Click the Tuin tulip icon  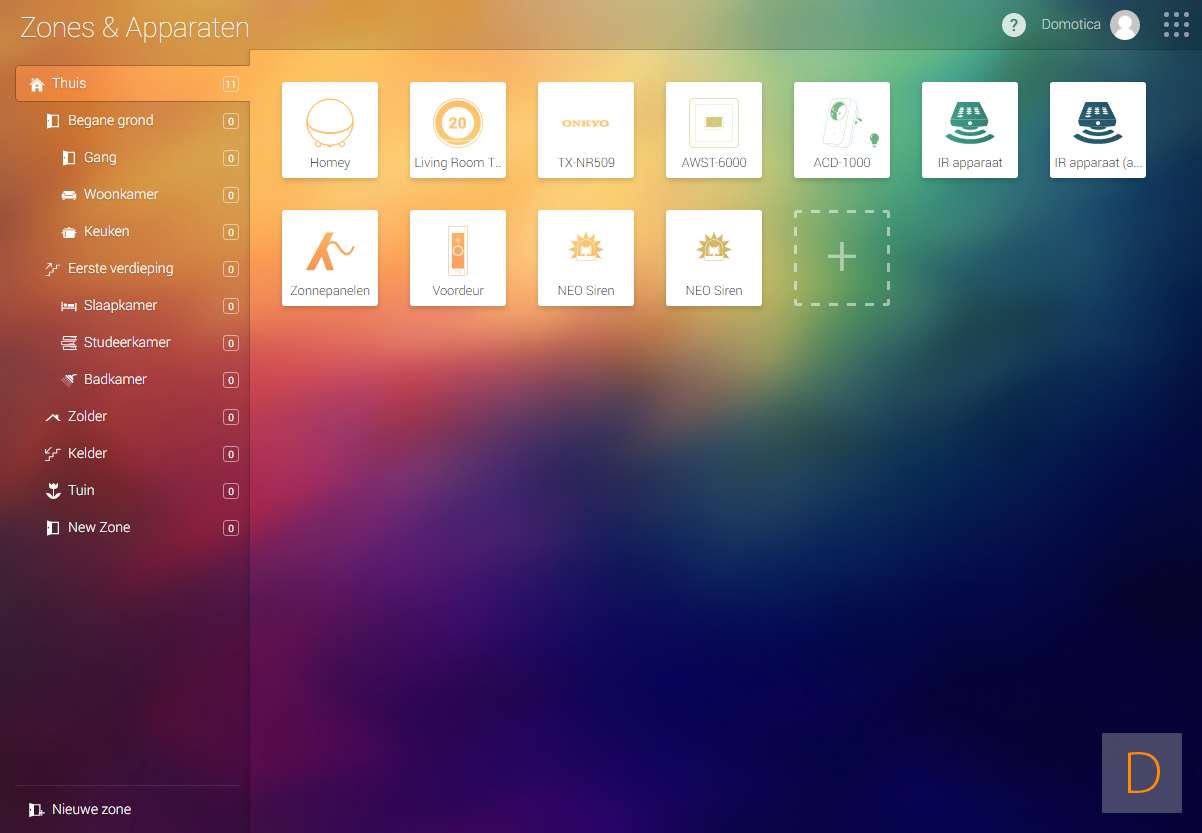pos(53,491)
